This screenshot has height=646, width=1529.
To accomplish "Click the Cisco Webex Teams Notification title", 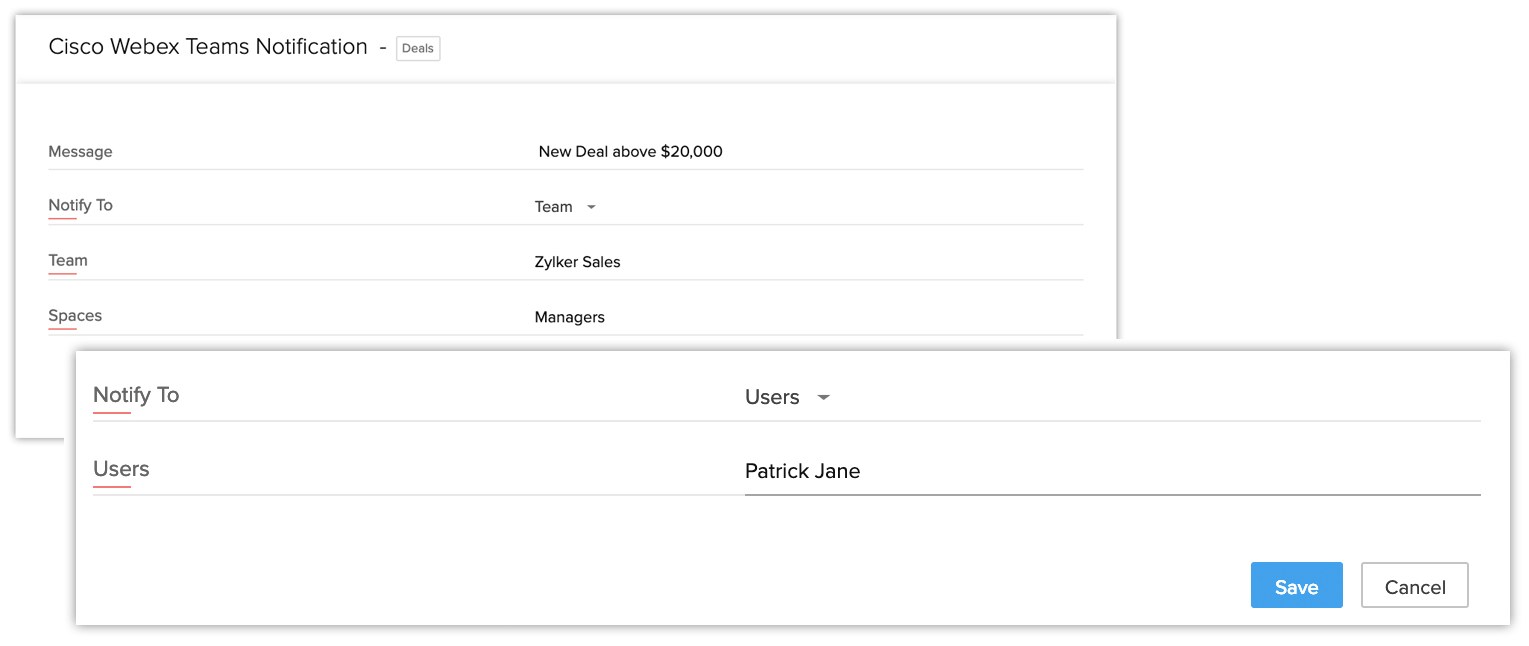I will tap(208, 47).
